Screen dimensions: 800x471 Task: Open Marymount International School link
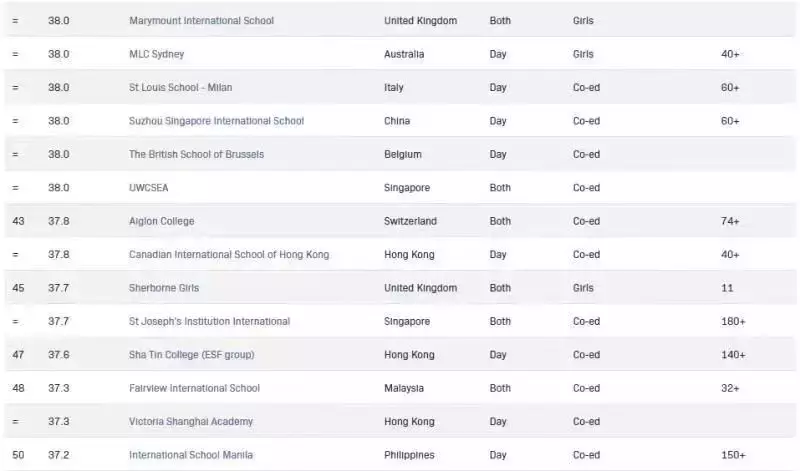(201, 21)
